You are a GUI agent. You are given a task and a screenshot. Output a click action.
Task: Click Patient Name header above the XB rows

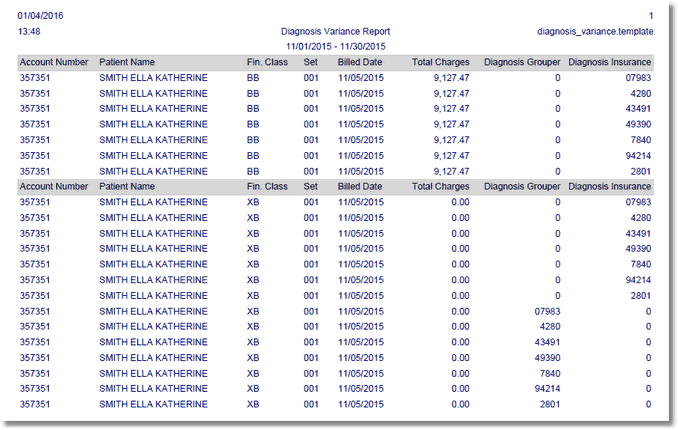point(127,186)
